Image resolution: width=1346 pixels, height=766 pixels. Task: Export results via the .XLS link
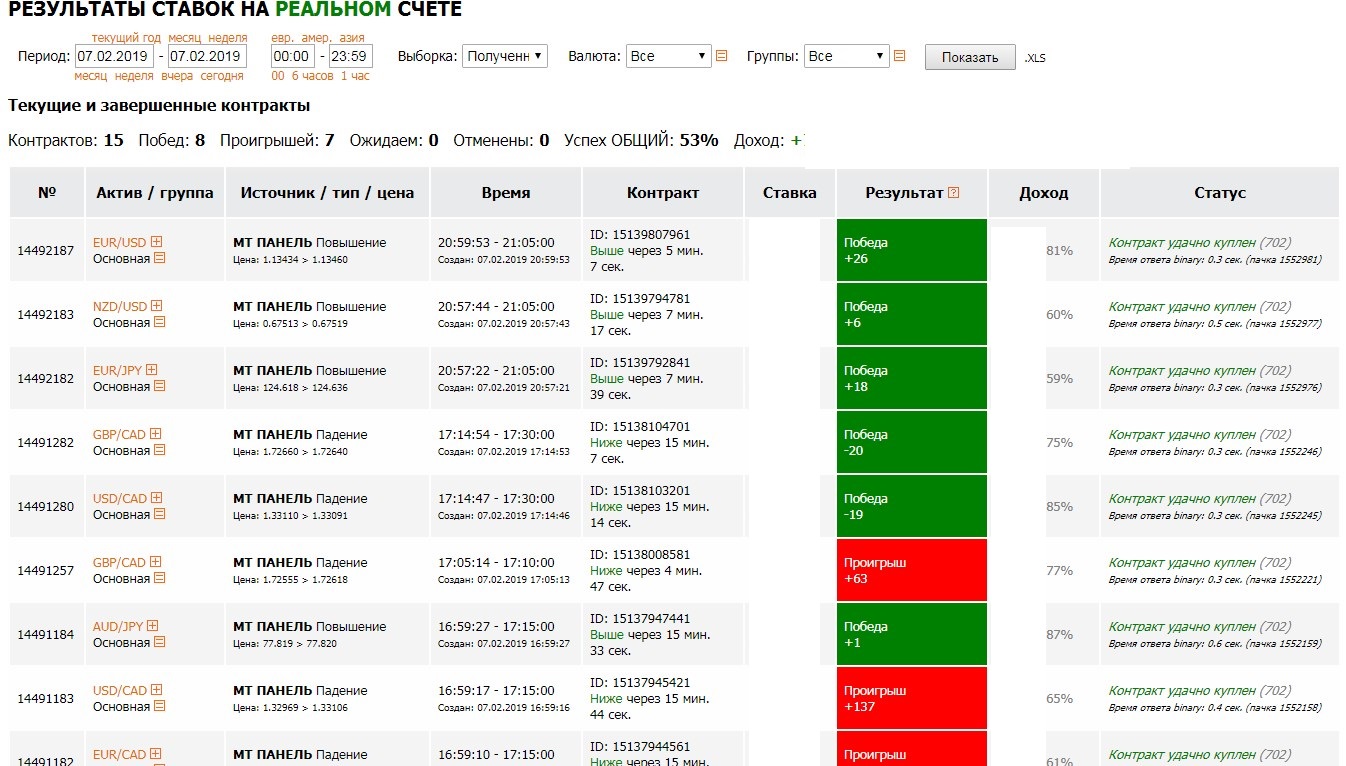[1034, 58]
